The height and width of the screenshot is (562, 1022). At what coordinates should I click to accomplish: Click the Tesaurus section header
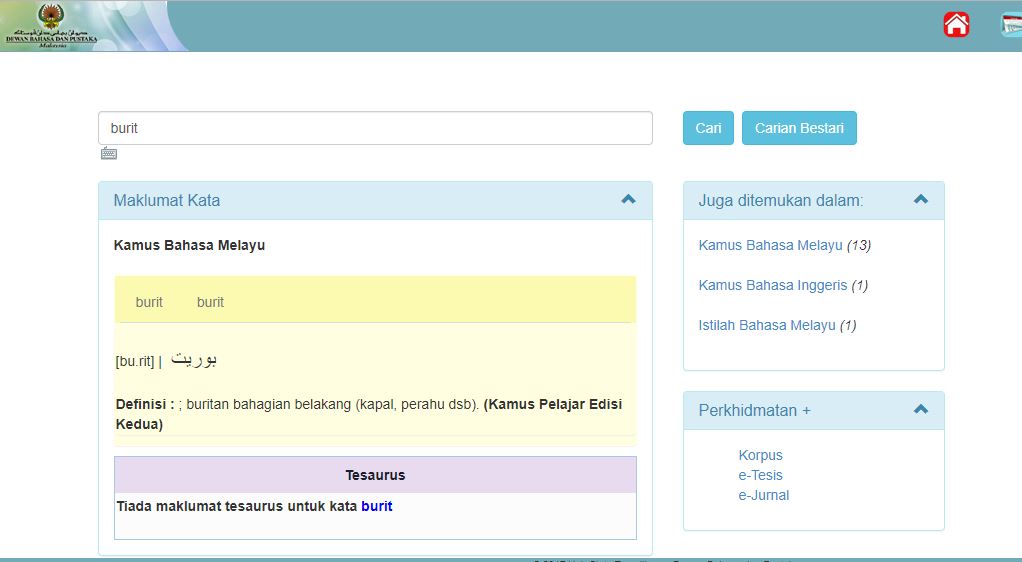click(x=375, y=475)
